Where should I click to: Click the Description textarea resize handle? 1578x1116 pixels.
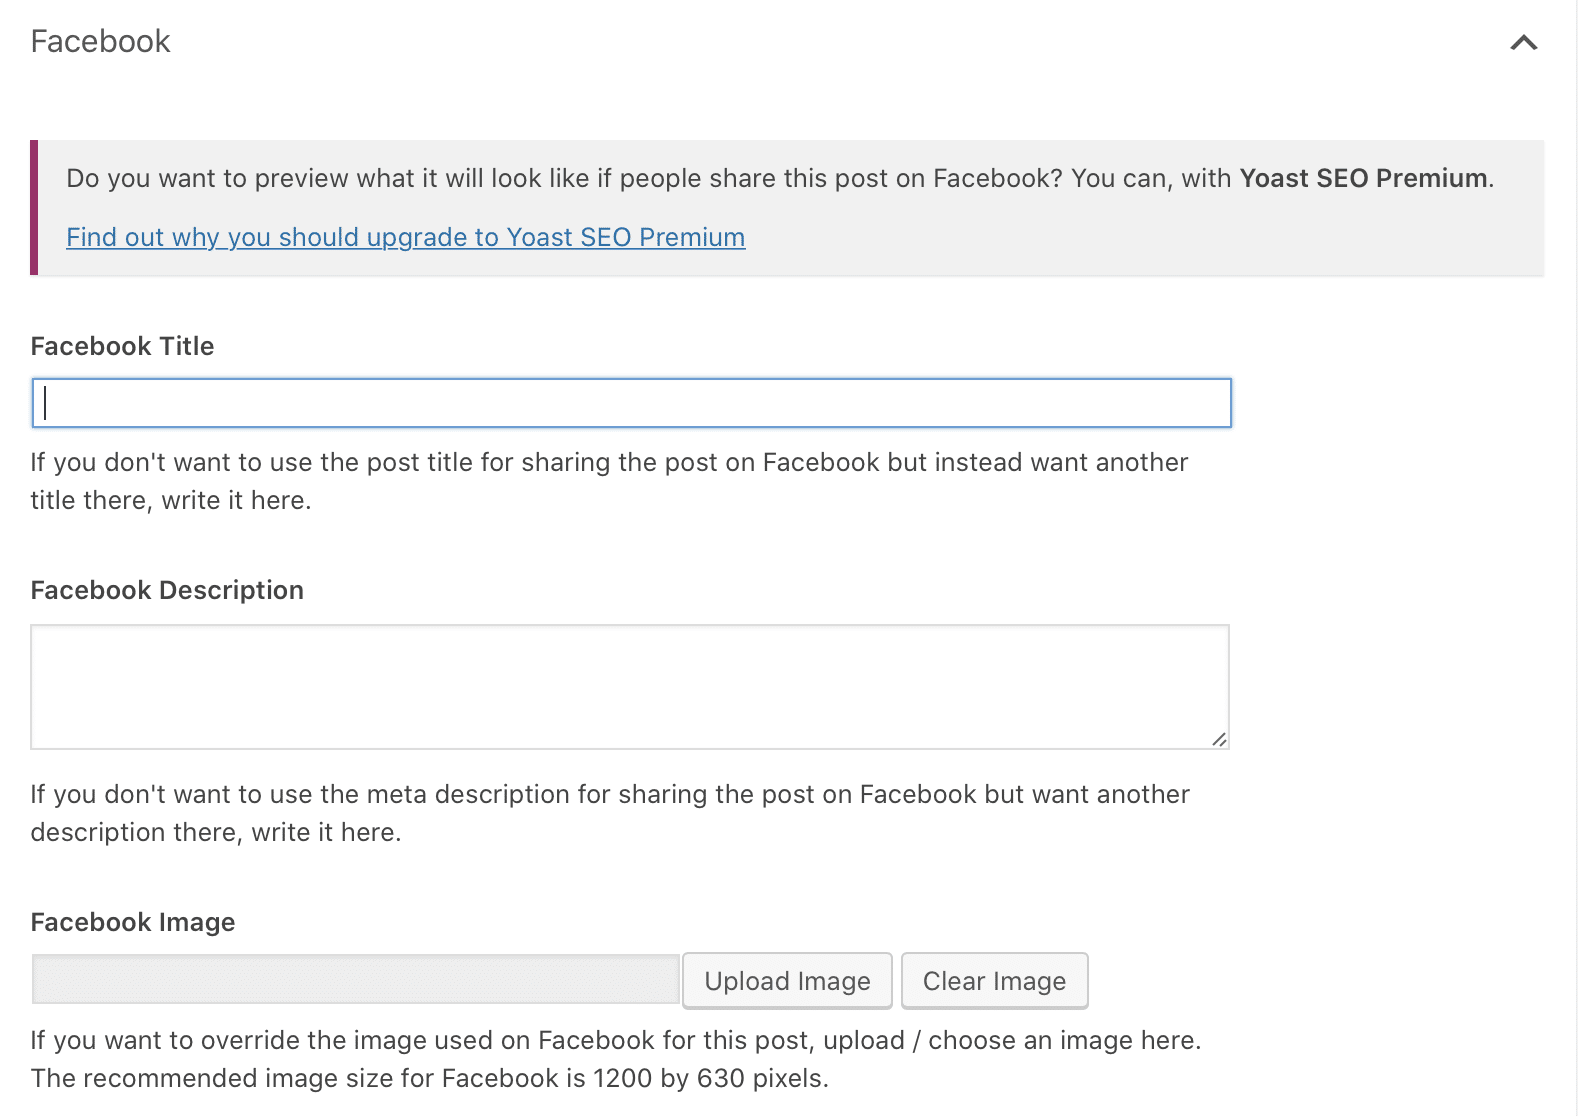click(1219, 739)
